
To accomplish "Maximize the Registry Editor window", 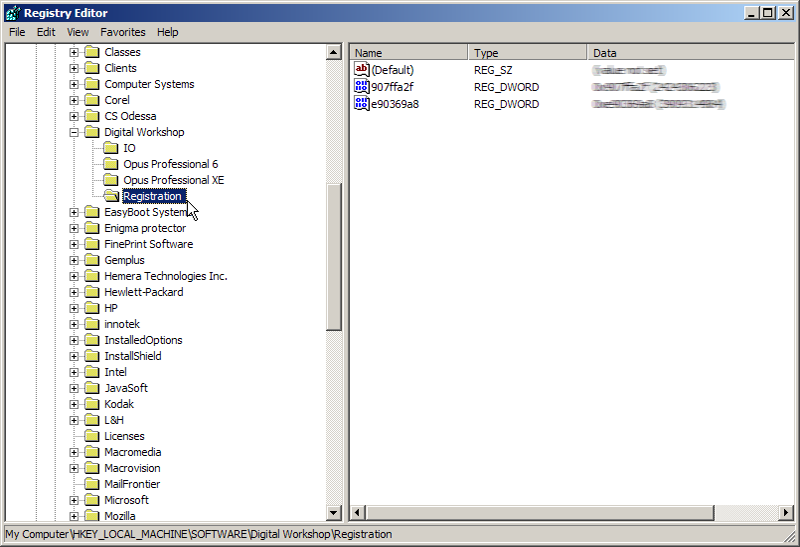I will coord(767,13).
